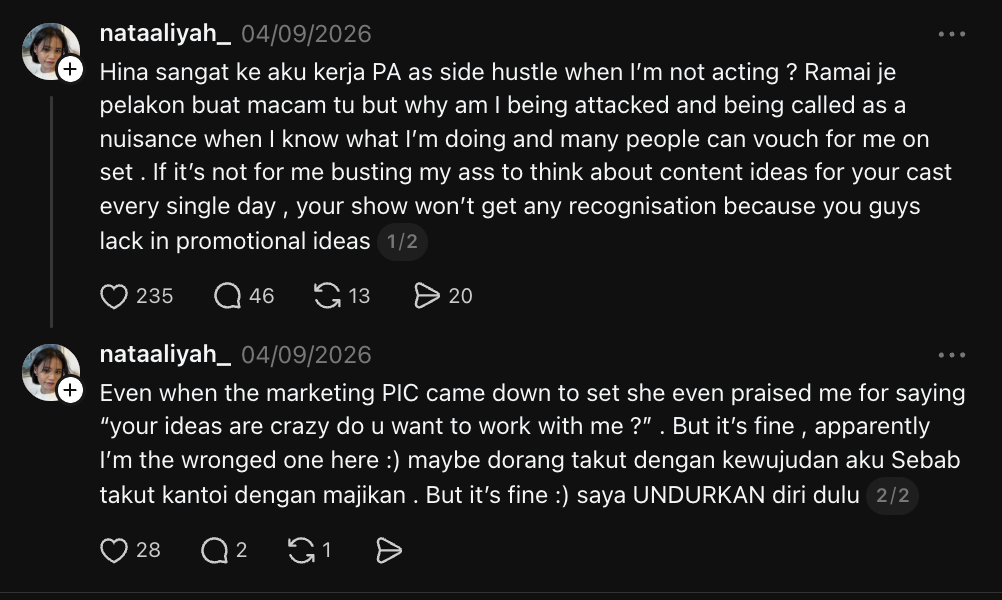Follow nataaliyah_ via the second avatar plus badge
This screenshot has width=1002, height=600.
point(70,390)
